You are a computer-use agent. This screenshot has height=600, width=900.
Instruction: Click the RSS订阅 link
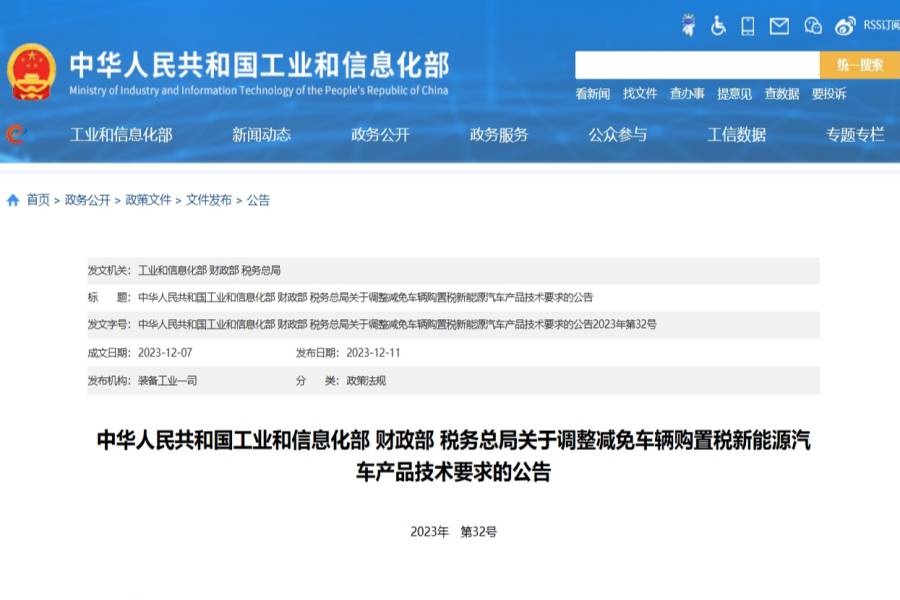point(882,25)
